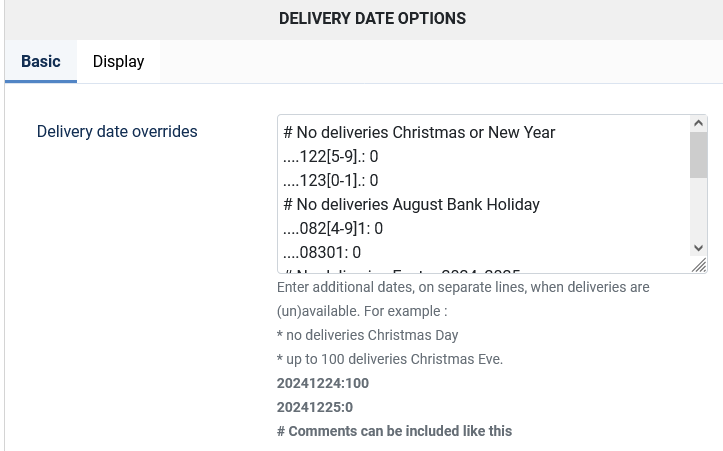Viewport: 723px width, 451px height.
Task: Switch to the Display tab
Action: point(119,61)
